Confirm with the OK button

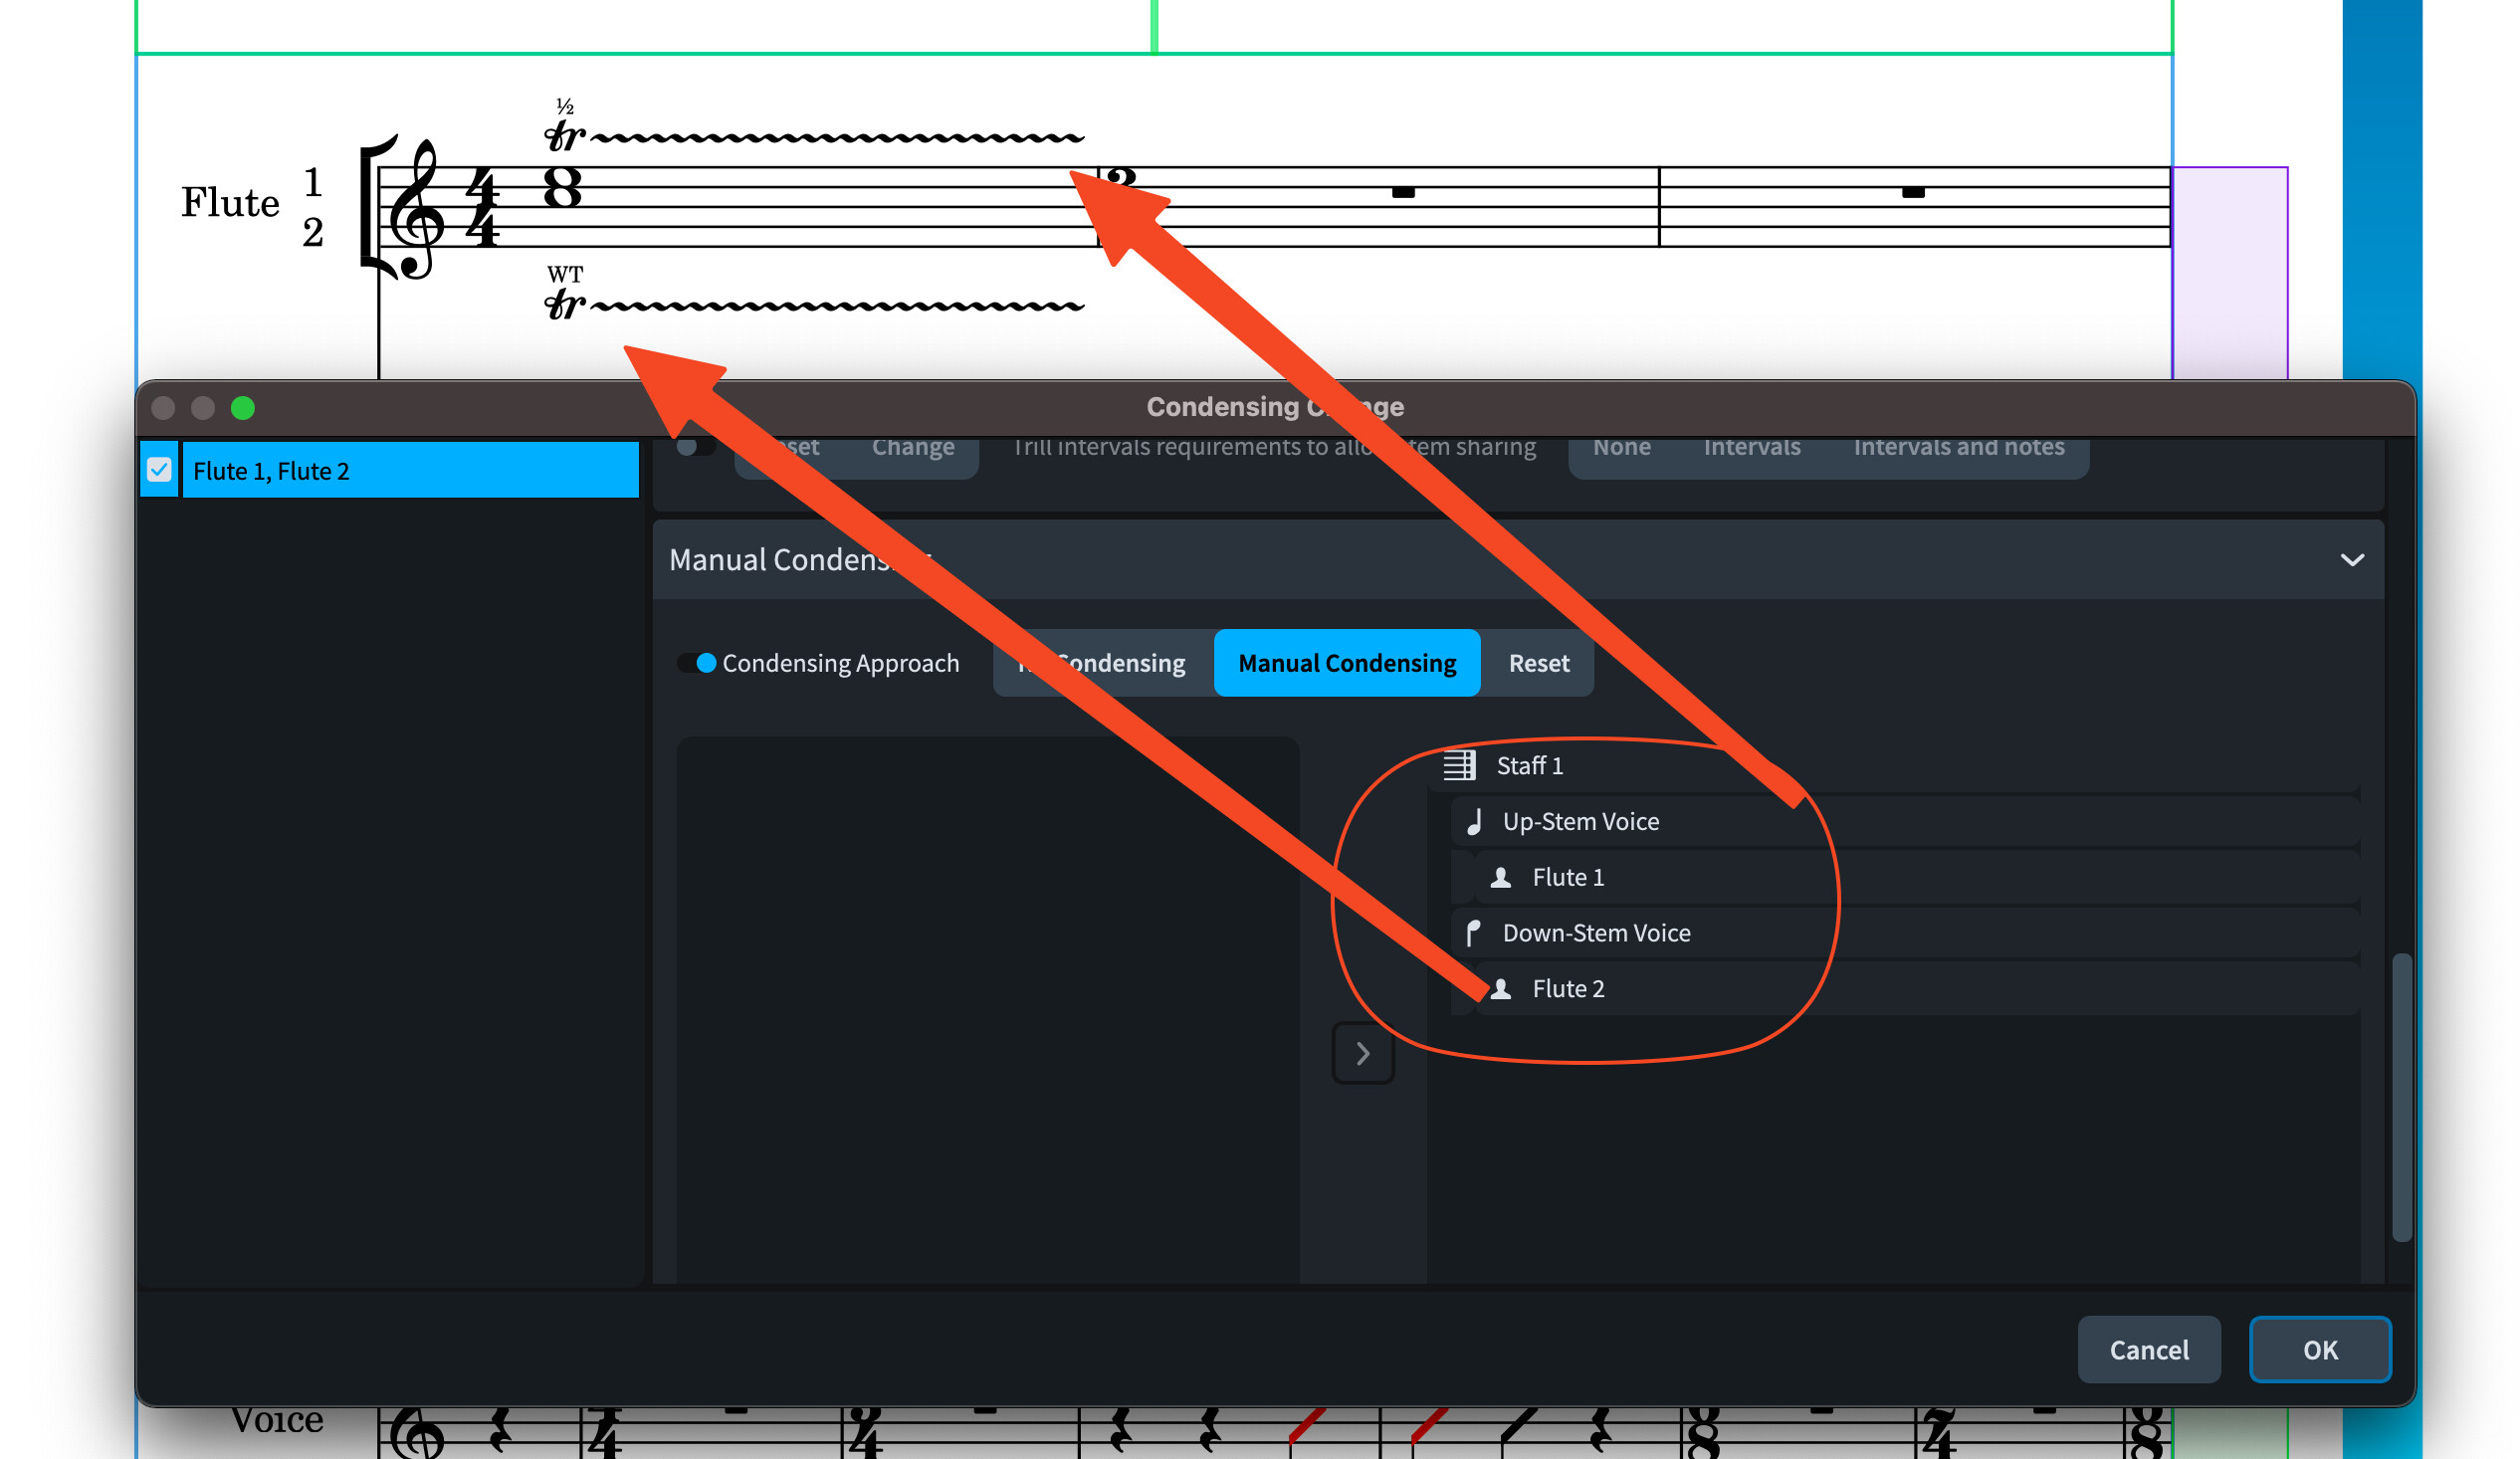pos(2319,1350)
